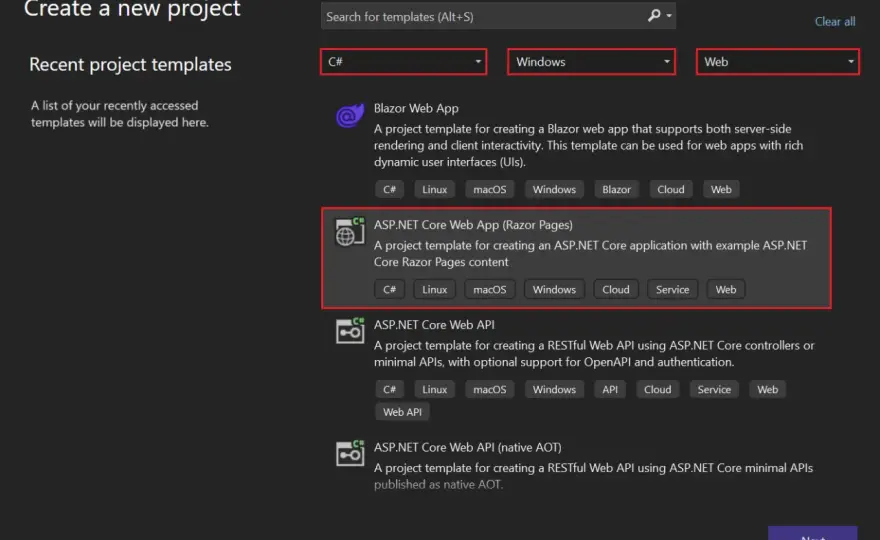The image size is (880, 540).
Task: Click the C# tag under ASP.NET Core Web API
Action: pos(389,389)
